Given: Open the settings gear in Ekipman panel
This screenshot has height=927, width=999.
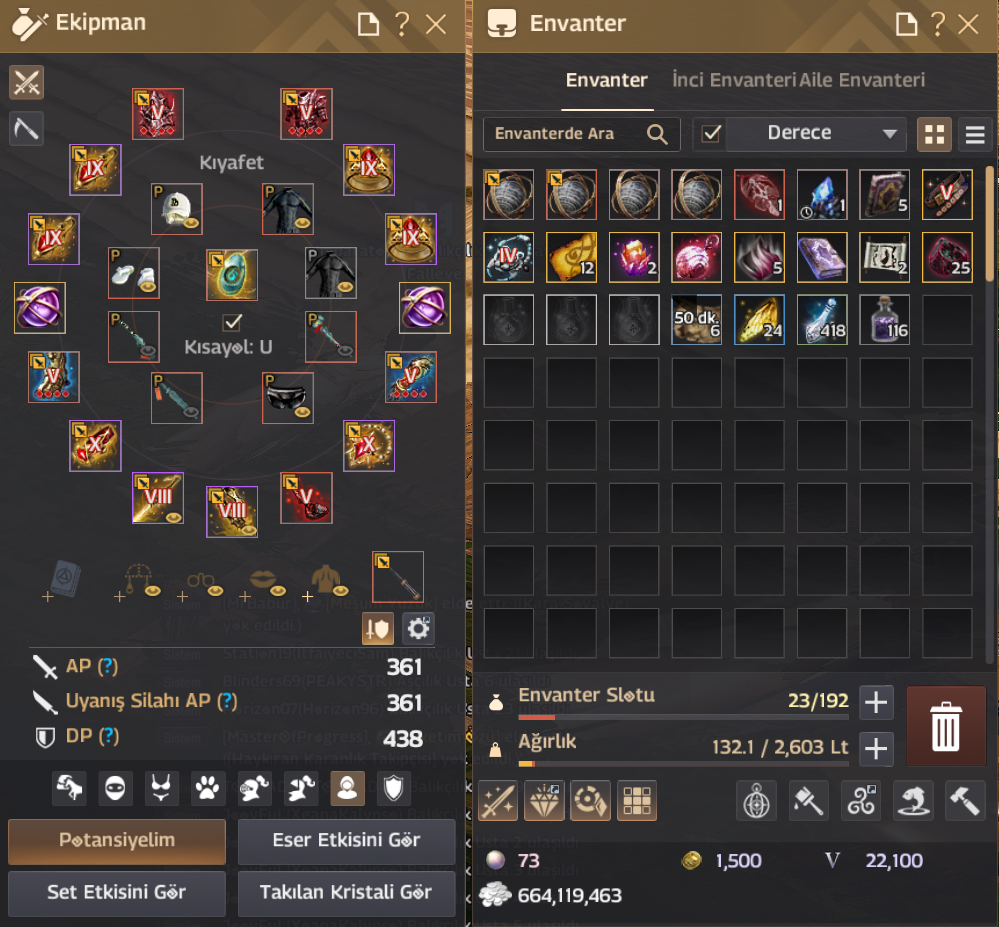Looking at the screenshot, I should (x=418, y=629).
